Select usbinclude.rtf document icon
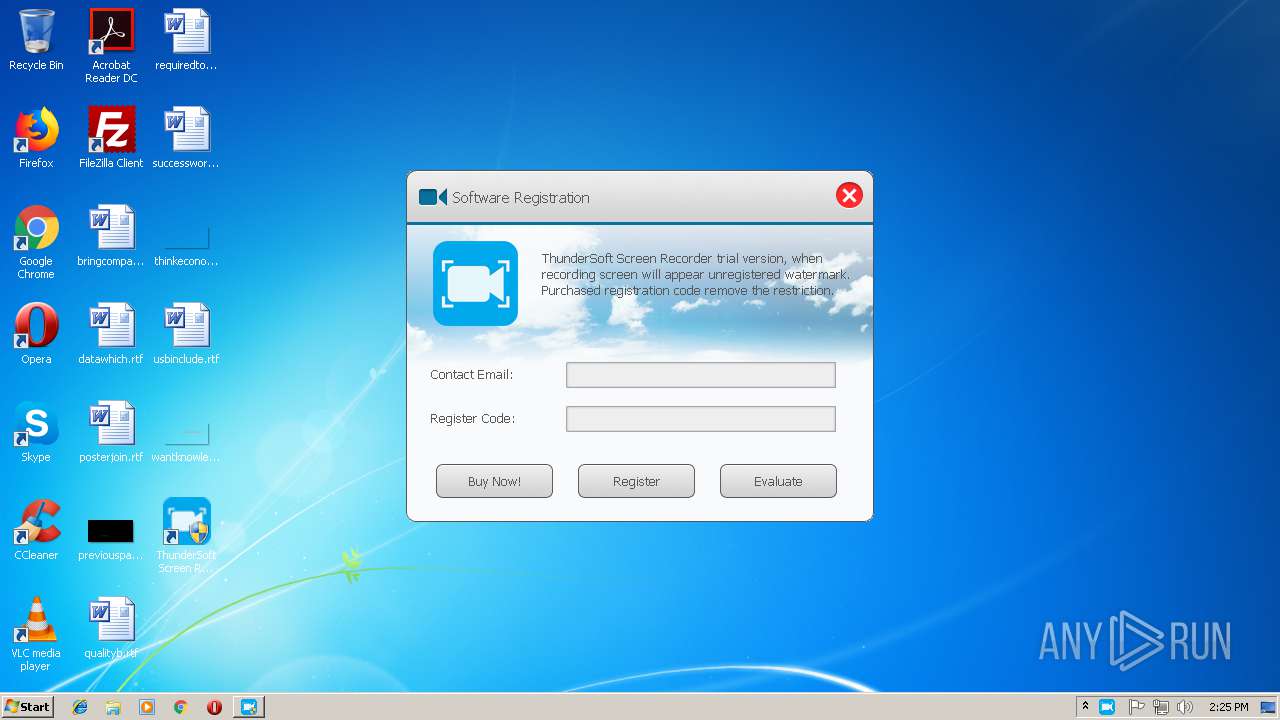This screenshot has height=720, width=1280. 186,334
